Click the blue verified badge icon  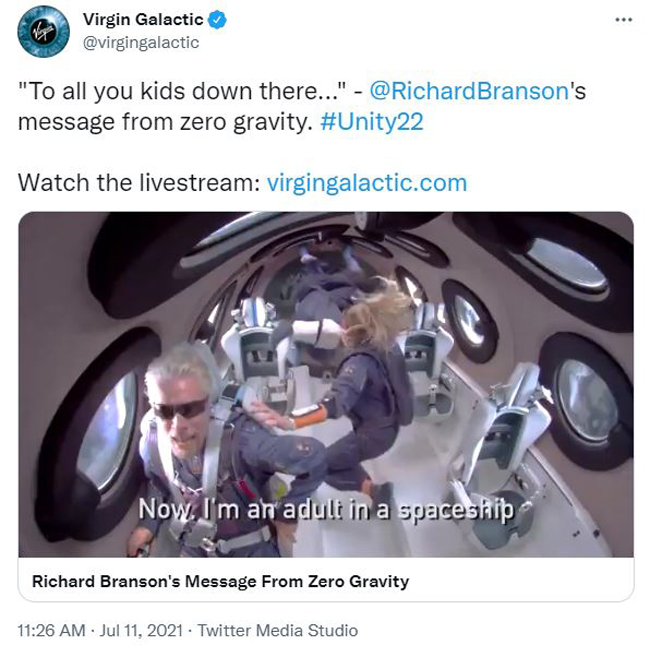click(217, 19)
